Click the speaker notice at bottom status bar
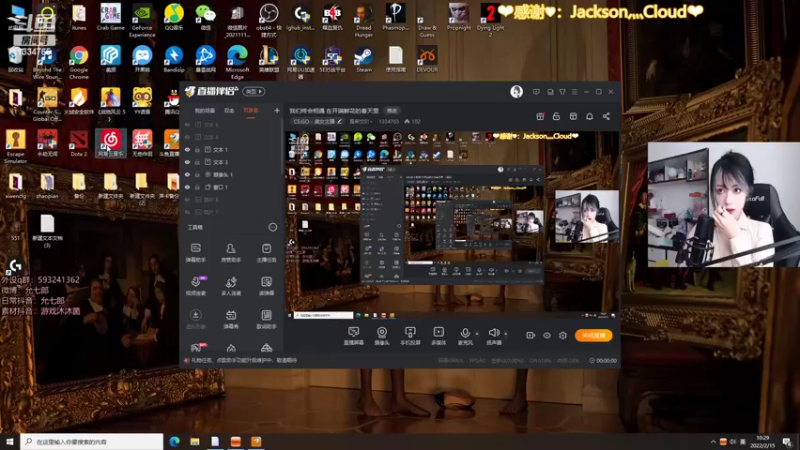Image resolution: width=800 pixels, height=450 pixels. point(240,360)
